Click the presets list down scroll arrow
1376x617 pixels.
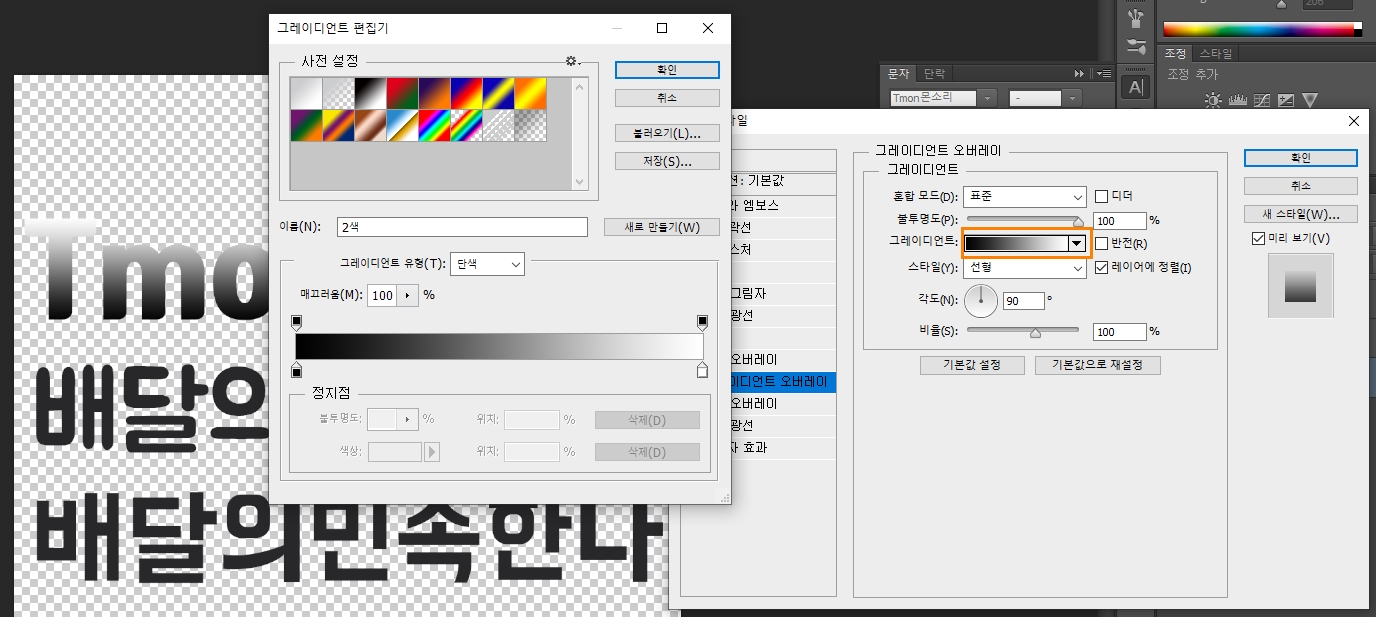580,182
